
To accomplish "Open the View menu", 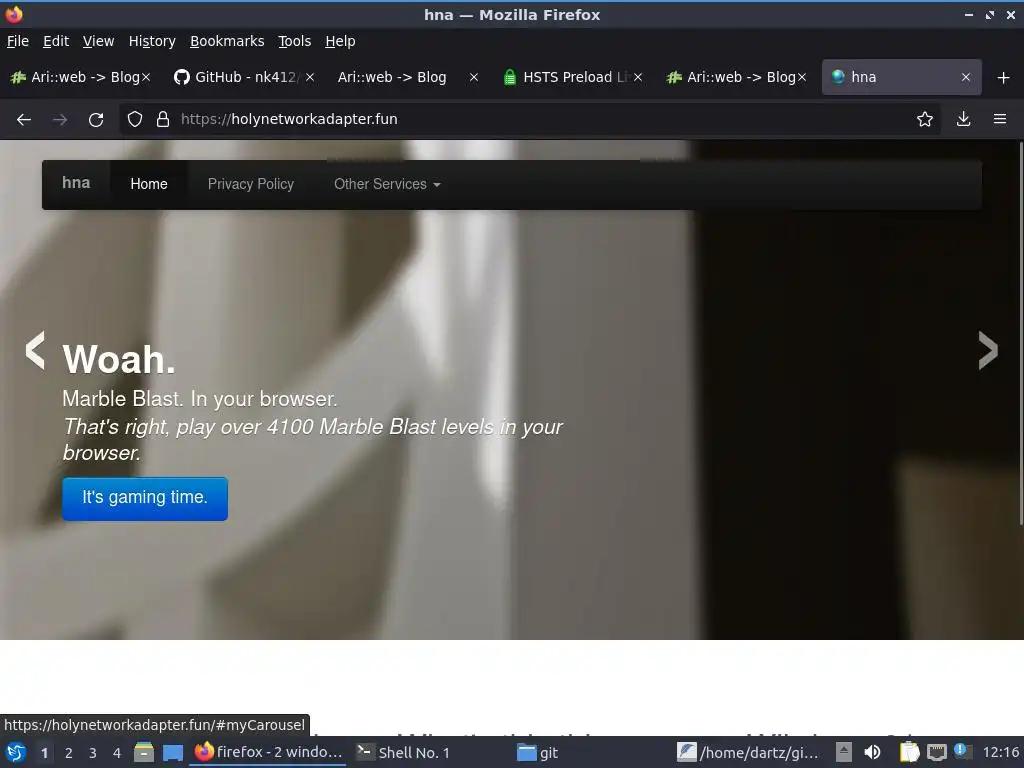I will [99, 41].
